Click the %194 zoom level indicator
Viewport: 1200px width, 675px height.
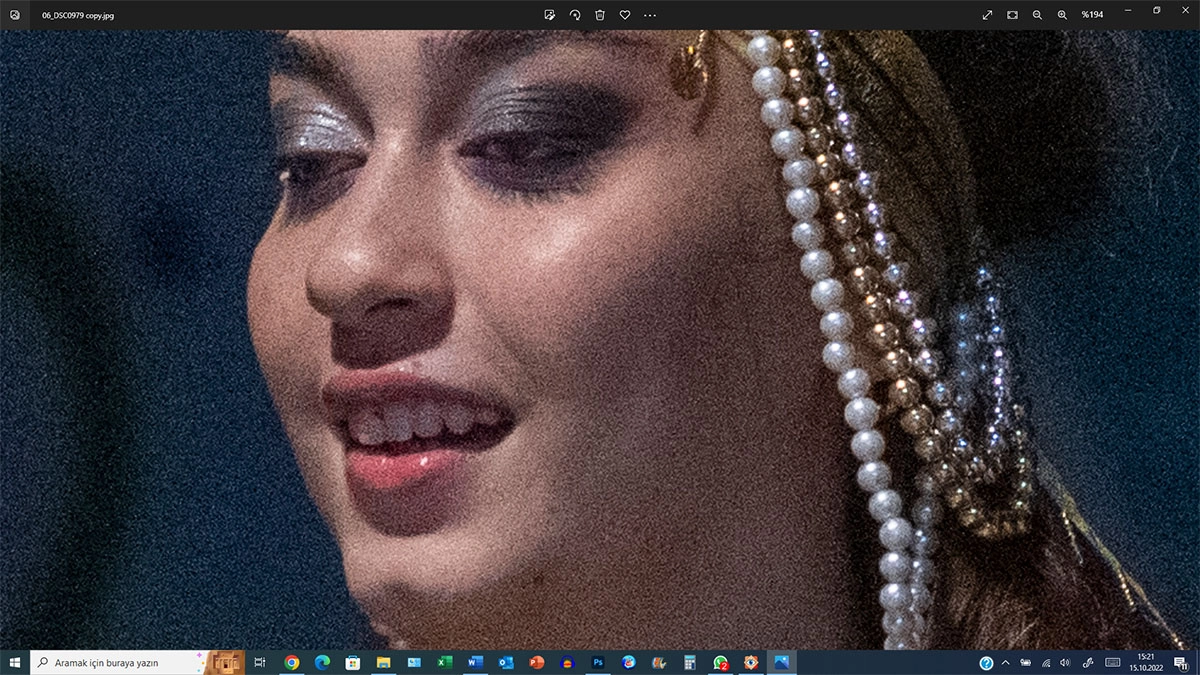[x=1092, y=15]
